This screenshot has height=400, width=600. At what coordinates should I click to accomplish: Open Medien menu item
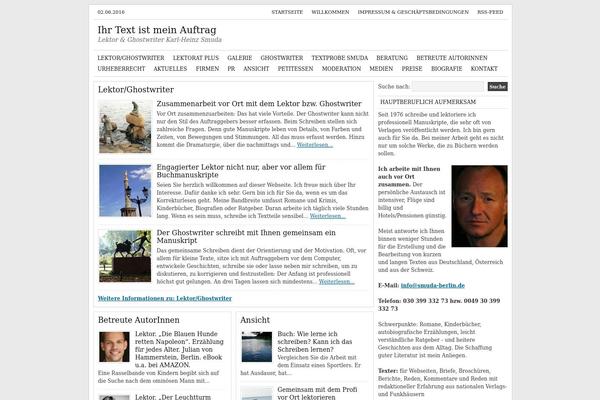[381, 69]
